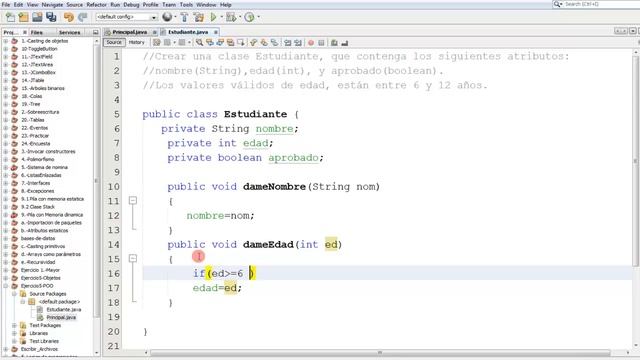This screenshot has height=360, width=640.
Task: Switch to the Services panel tab
Action: click(69, 32)
